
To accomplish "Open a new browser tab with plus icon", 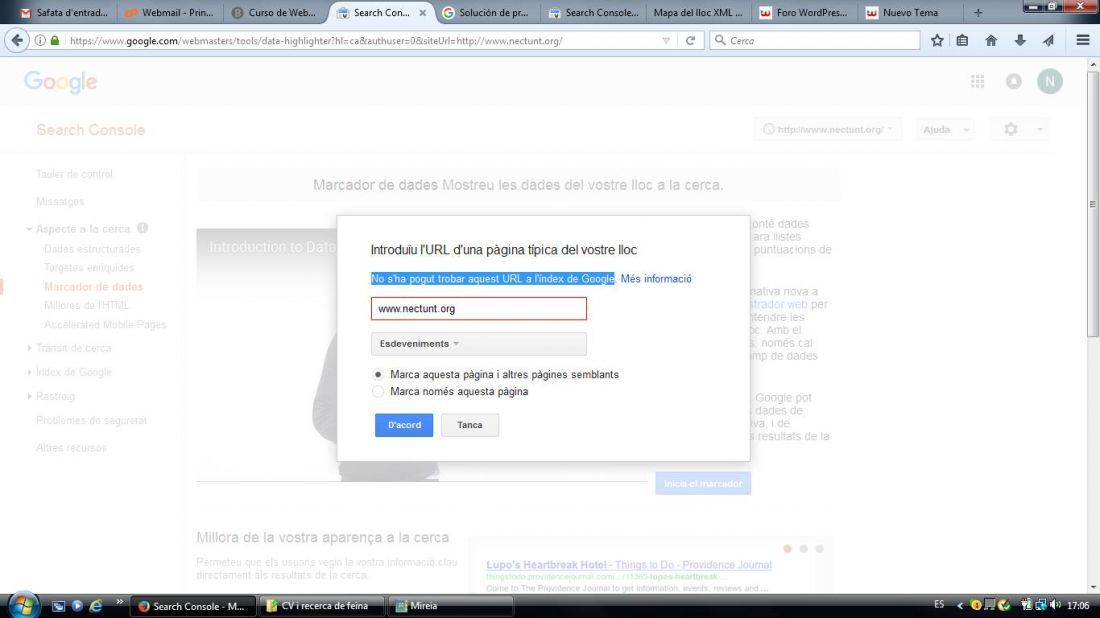I will tap(978, 13).
